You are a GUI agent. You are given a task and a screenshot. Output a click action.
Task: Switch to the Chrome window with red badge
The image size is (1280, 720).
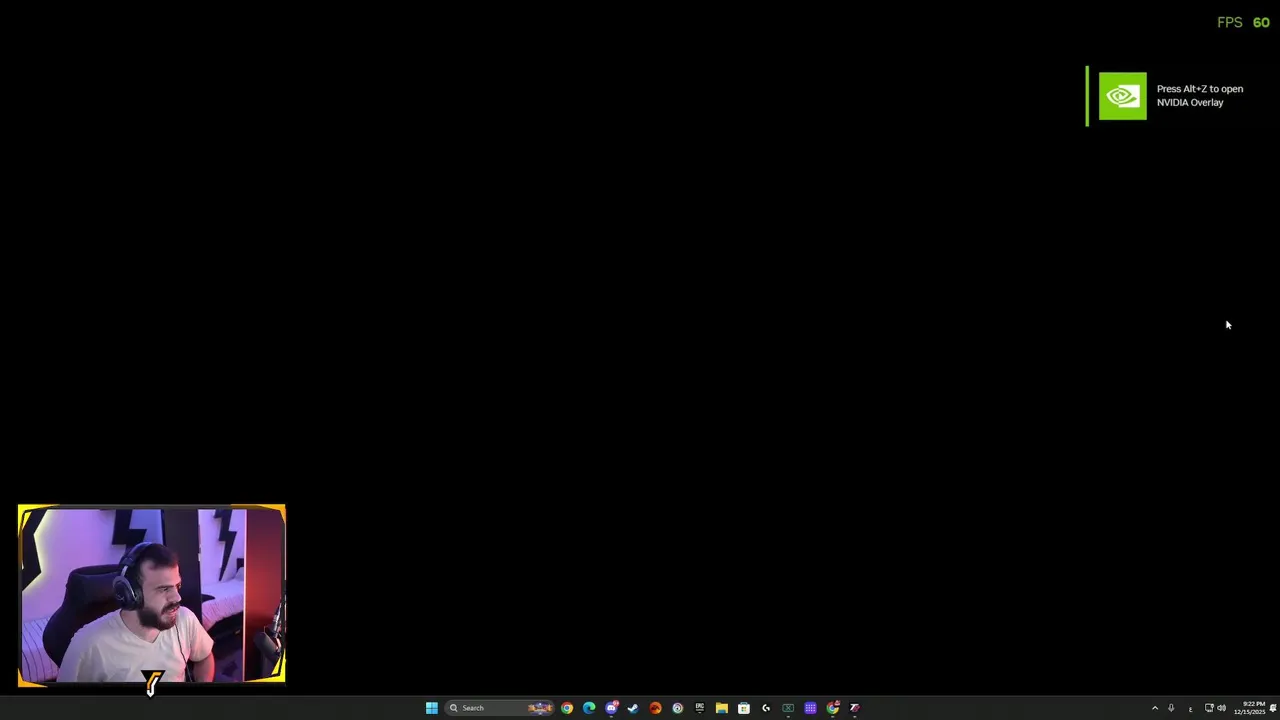tap(832, 708)
